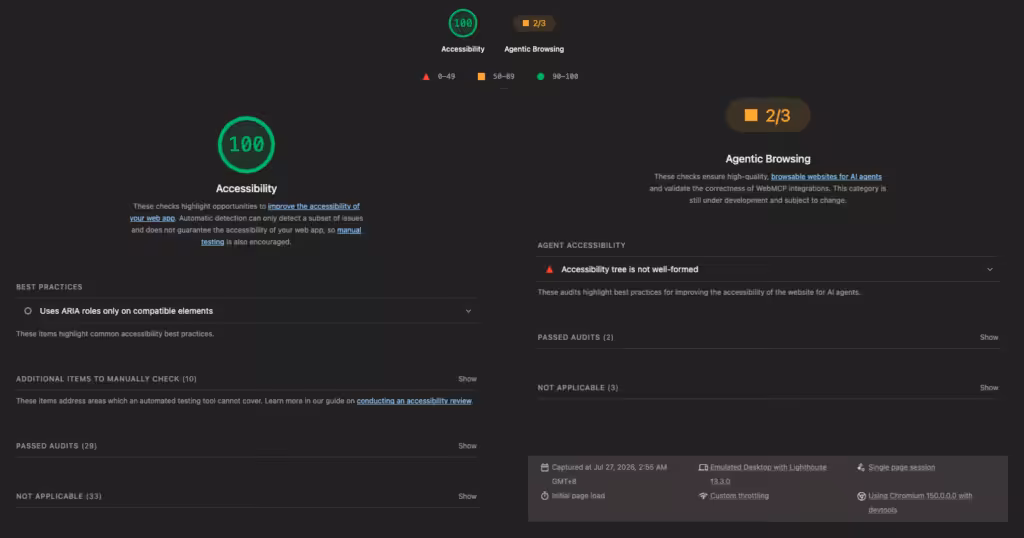Click the circle marker beside Uses ARIA roles

tap(28, 311)
